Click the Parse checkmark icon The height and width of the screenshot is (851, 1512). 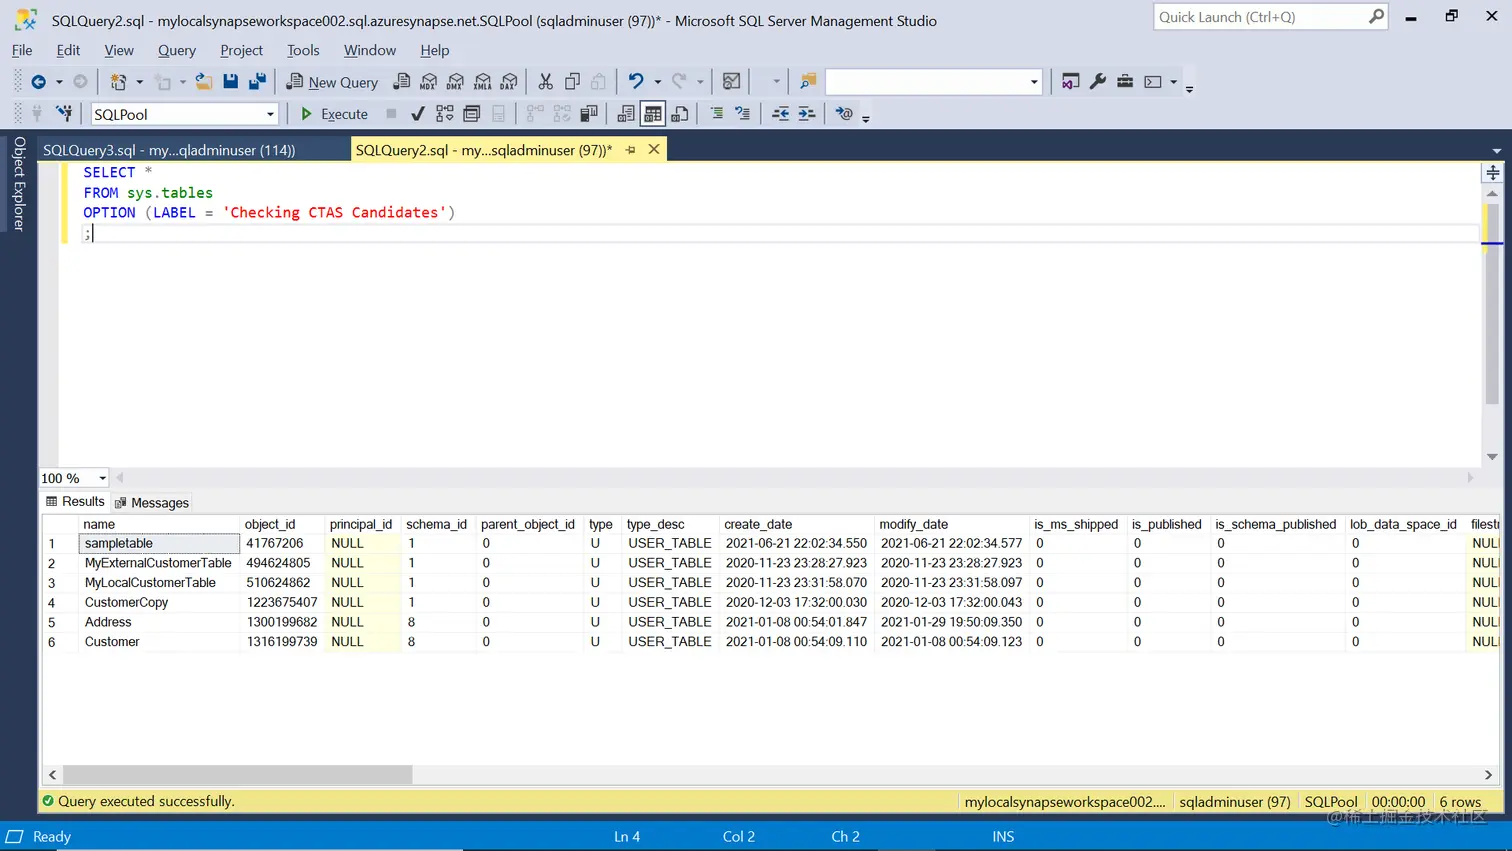coord(418,114)
